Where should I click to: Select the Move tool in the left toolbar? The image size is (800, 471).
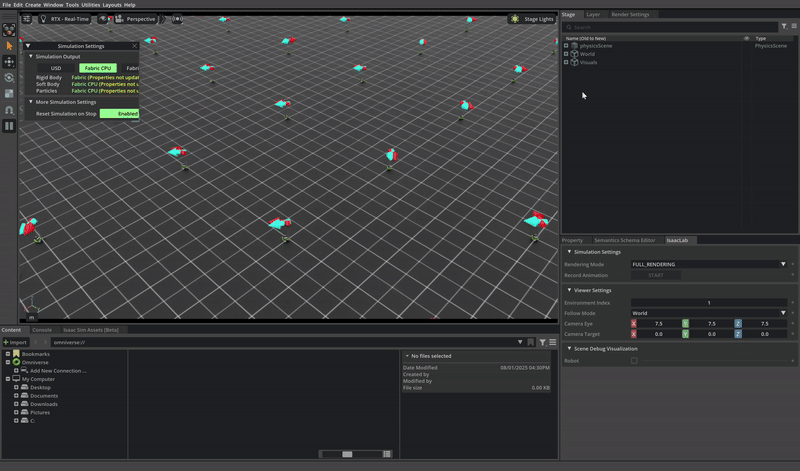tap(9, 62)
